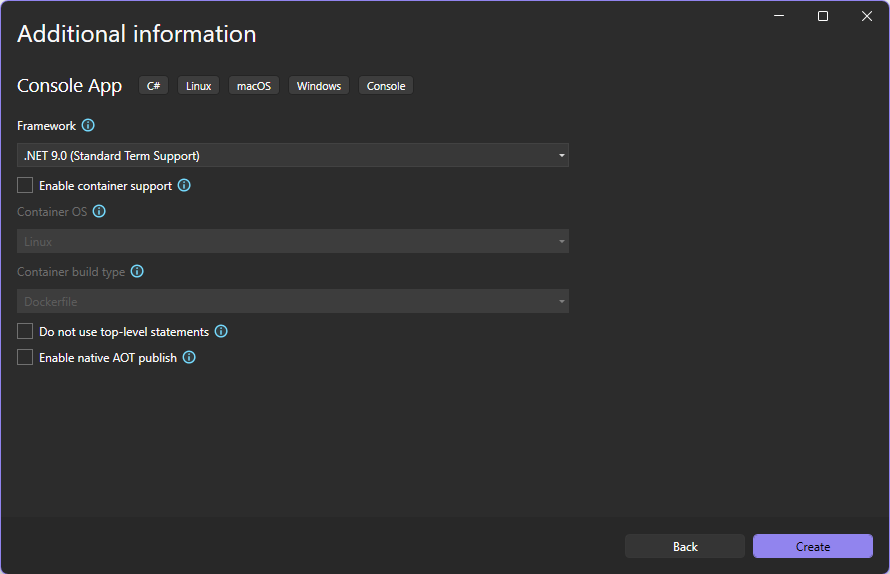
Task: Click the Console tag
Action: click(x=386, y=86)
